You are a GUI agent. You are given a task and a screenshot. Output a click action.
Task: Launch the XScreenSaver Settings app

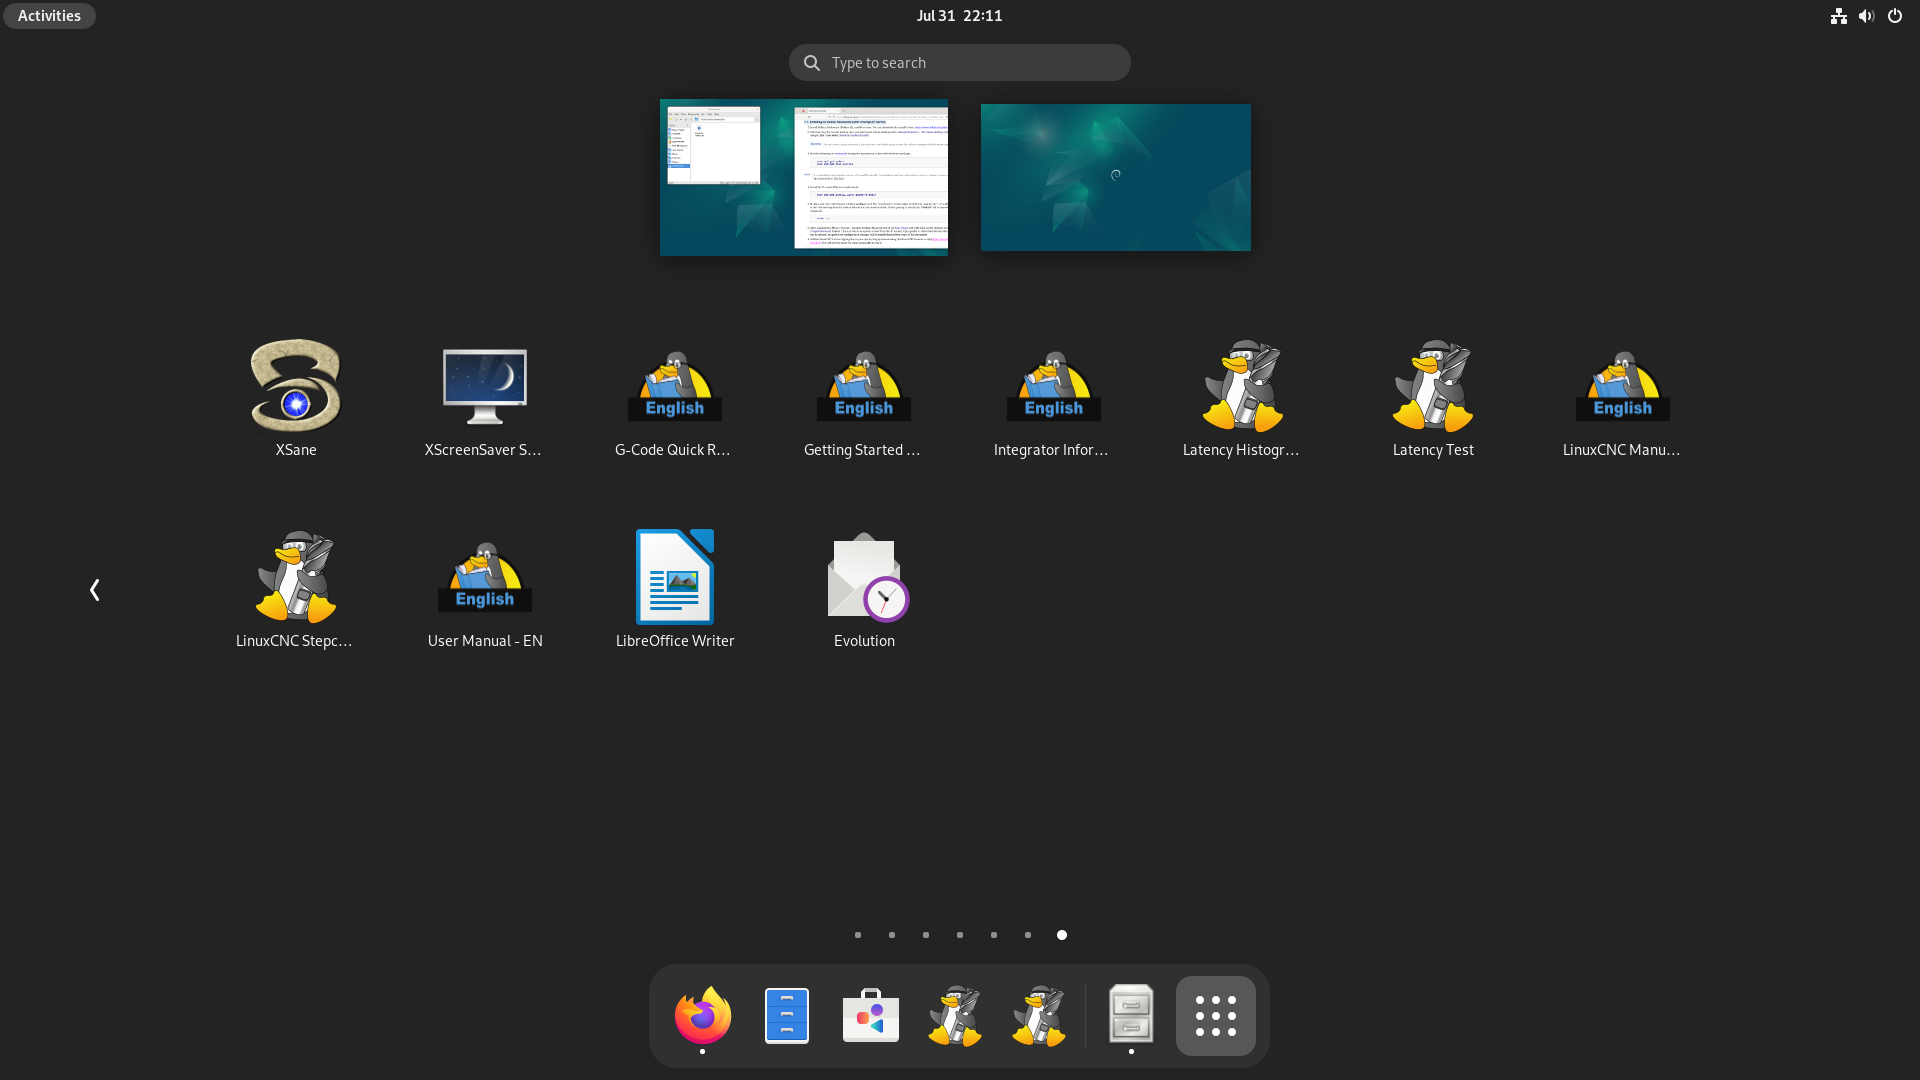[x=485, y=399]
